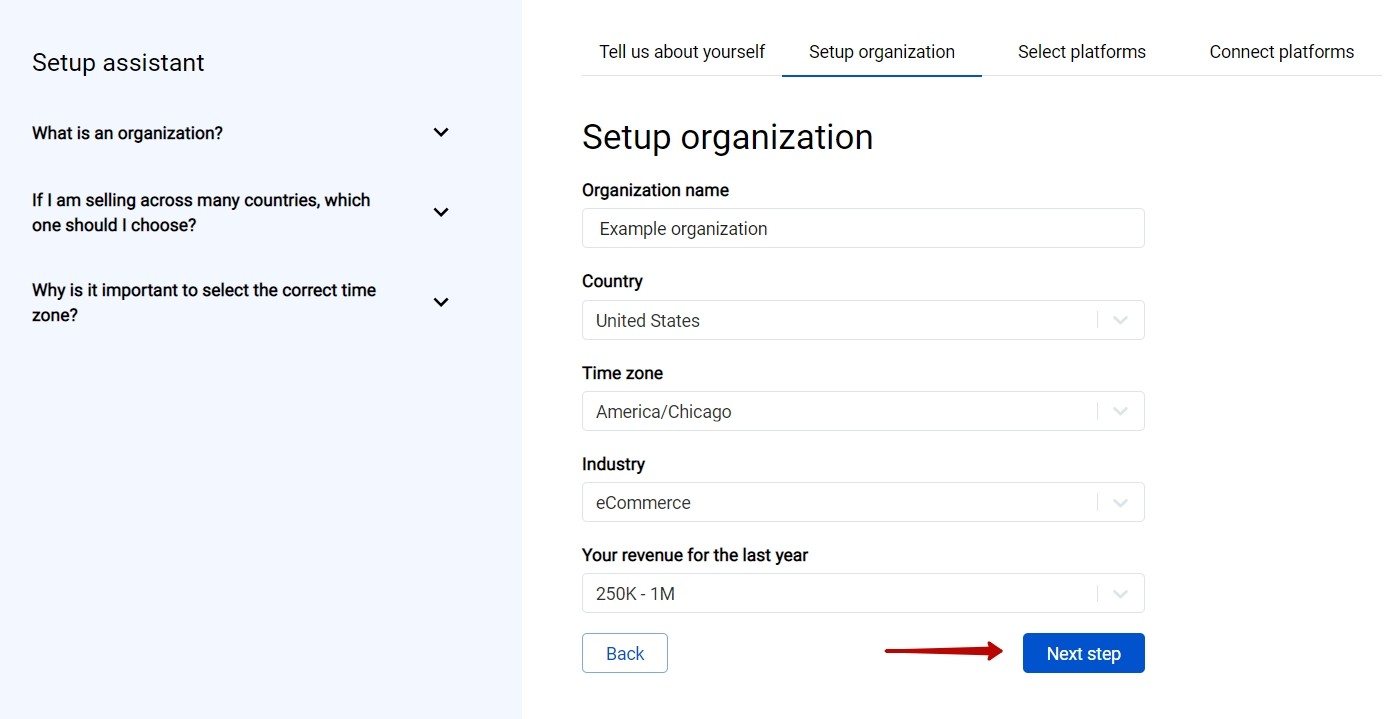Viewport: 1388px width, 719px height.
Task: Open the 'Connect platforms' tab
Action: (x=1281, y=51)
